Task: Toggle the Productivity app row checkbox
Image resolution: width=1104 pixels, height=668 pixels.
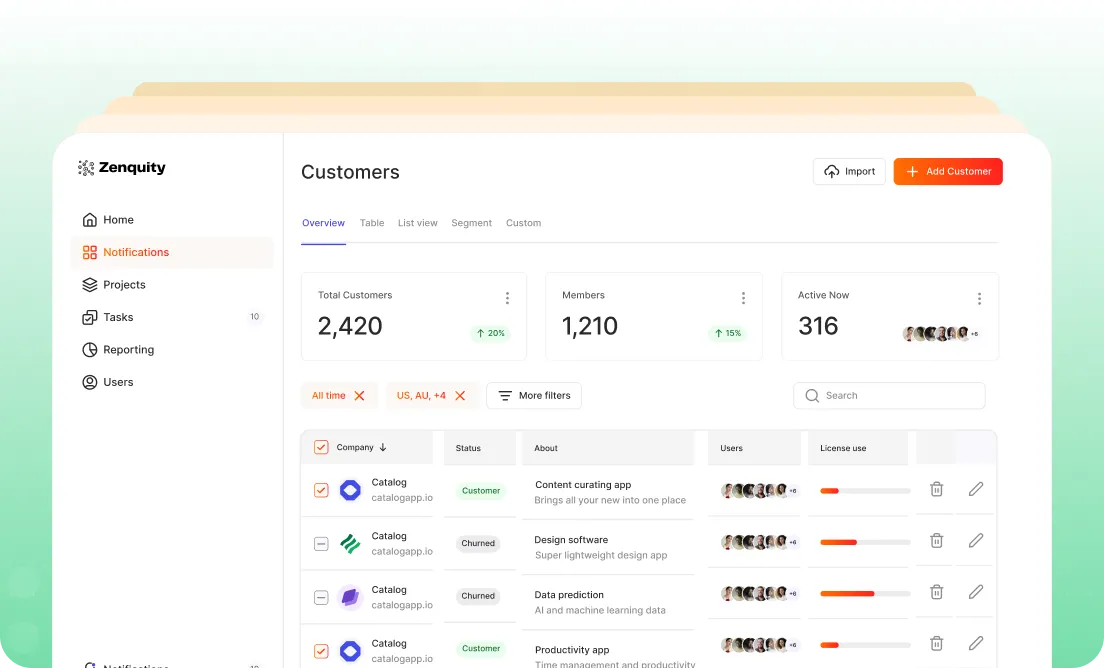Action: click(321, 651)
